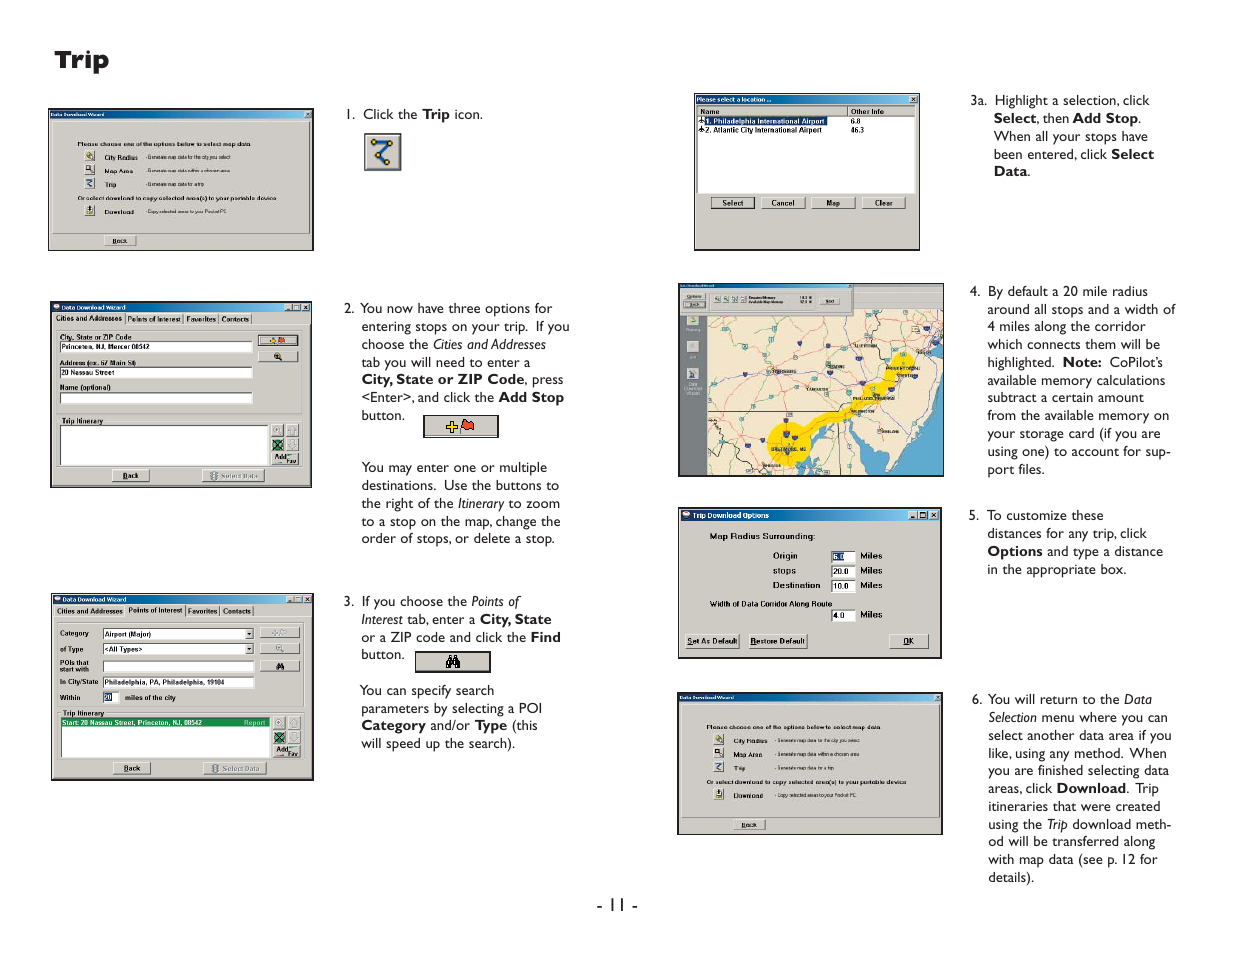
Task: Click POIs that start with field
Action: [179, 666]
